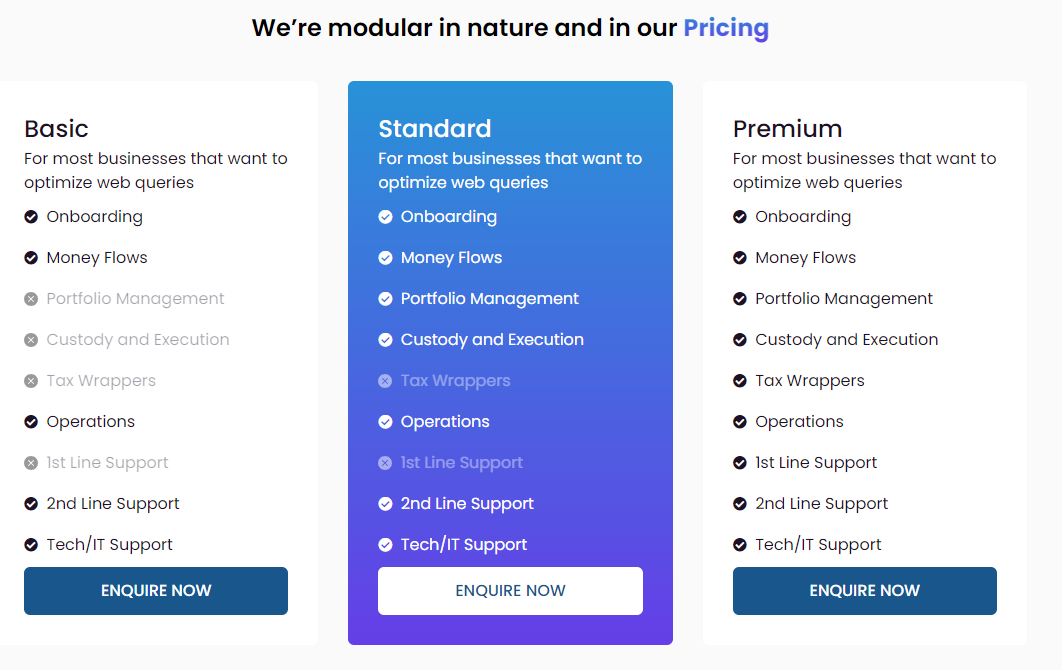Select the Standard plan title

click(x=434, y=129)
